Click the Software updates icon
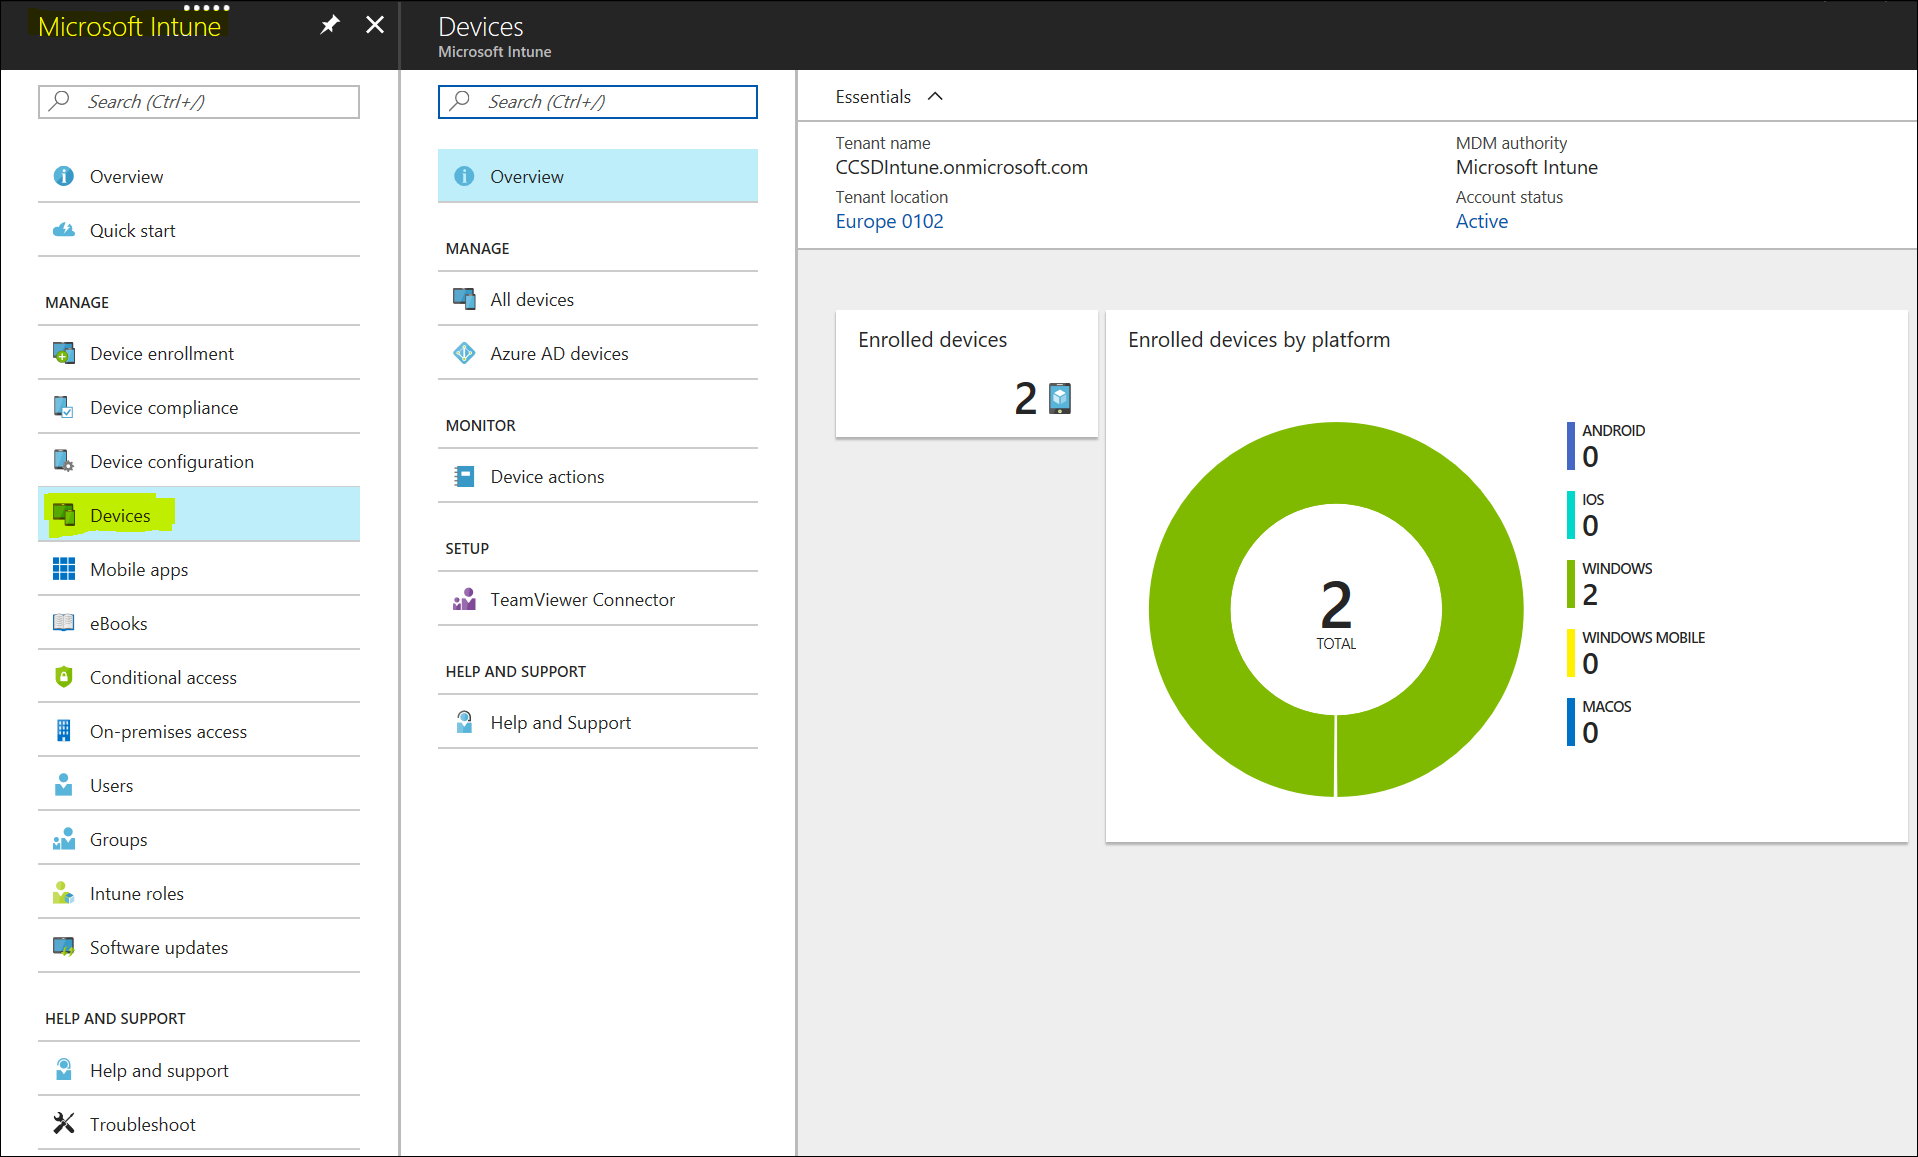Viewport: 1918px width, 1157px height. [64, 947]
